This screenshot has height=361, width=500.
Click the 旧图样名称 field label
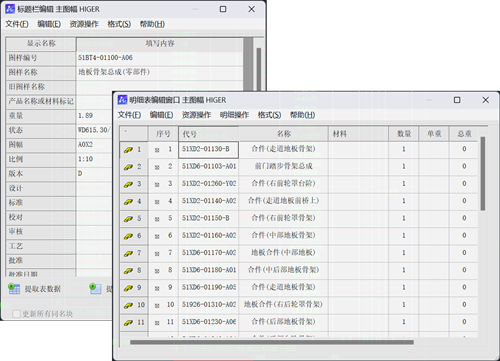pos(27,87)
